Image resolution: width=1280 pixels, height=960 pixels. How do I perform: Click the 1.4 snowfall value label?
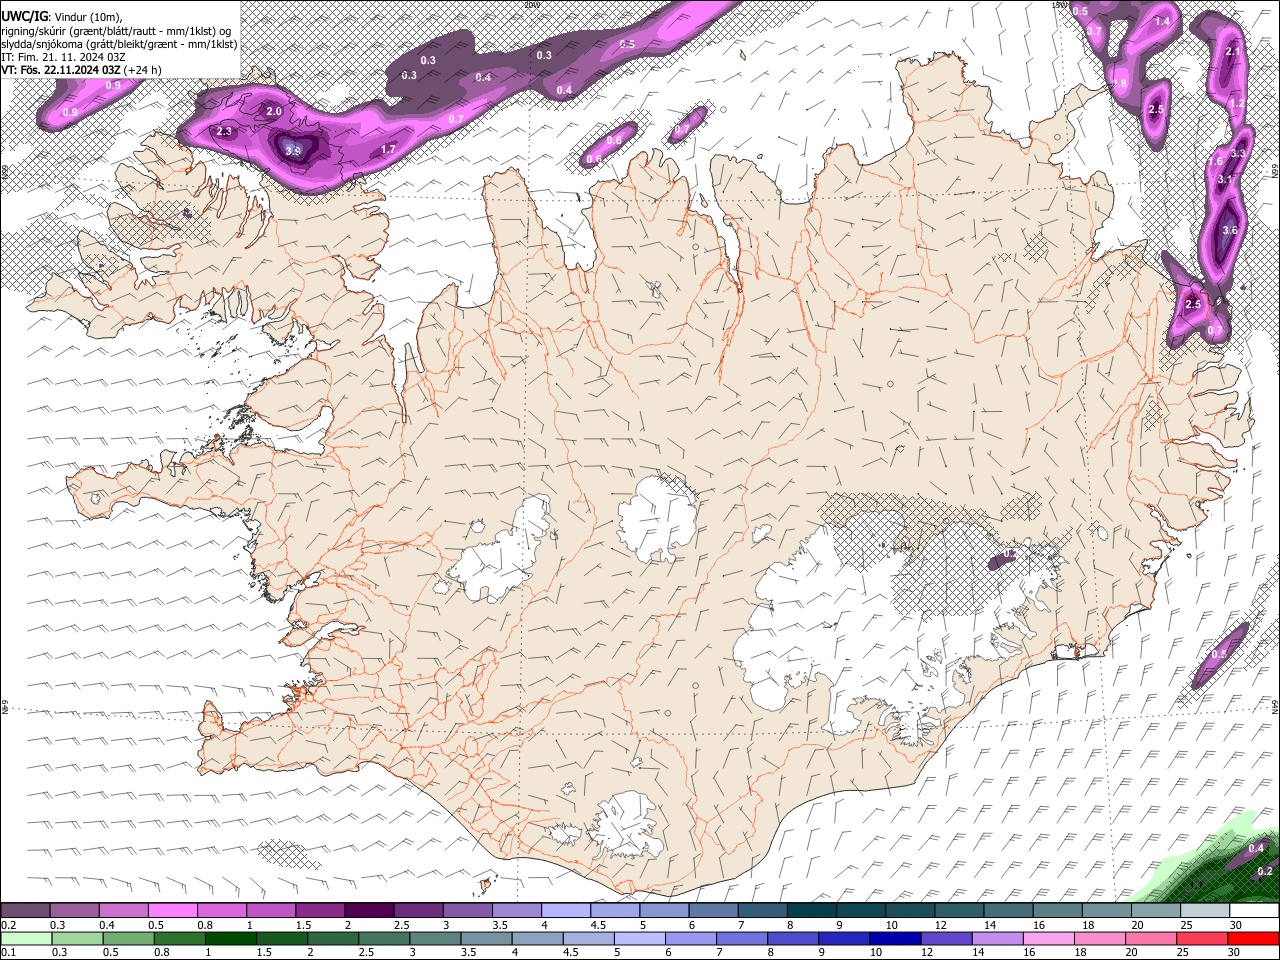point(1163,21)
